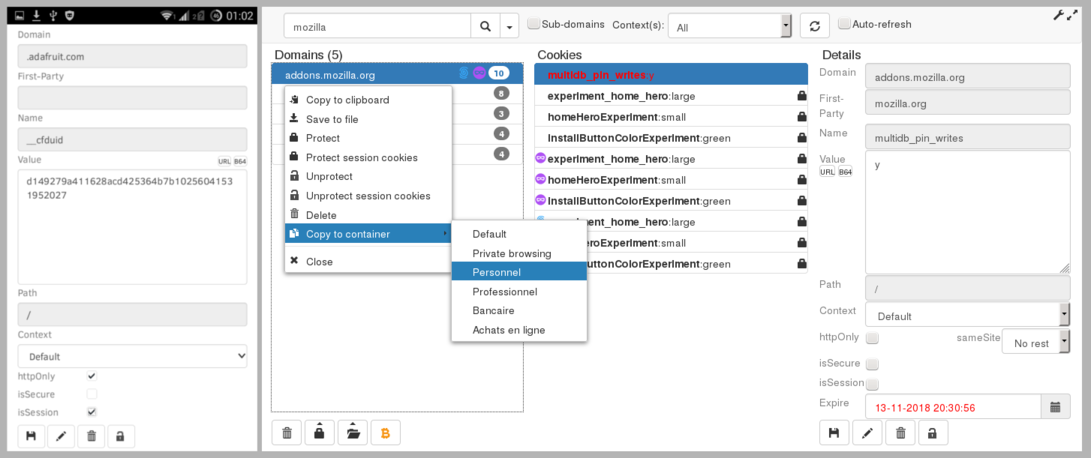Image resolution: width=1091 pixels, height=458 pixels.
Task: Select Bancaire container in submenu
Action: pyautogui.click(x=519, y=310)
